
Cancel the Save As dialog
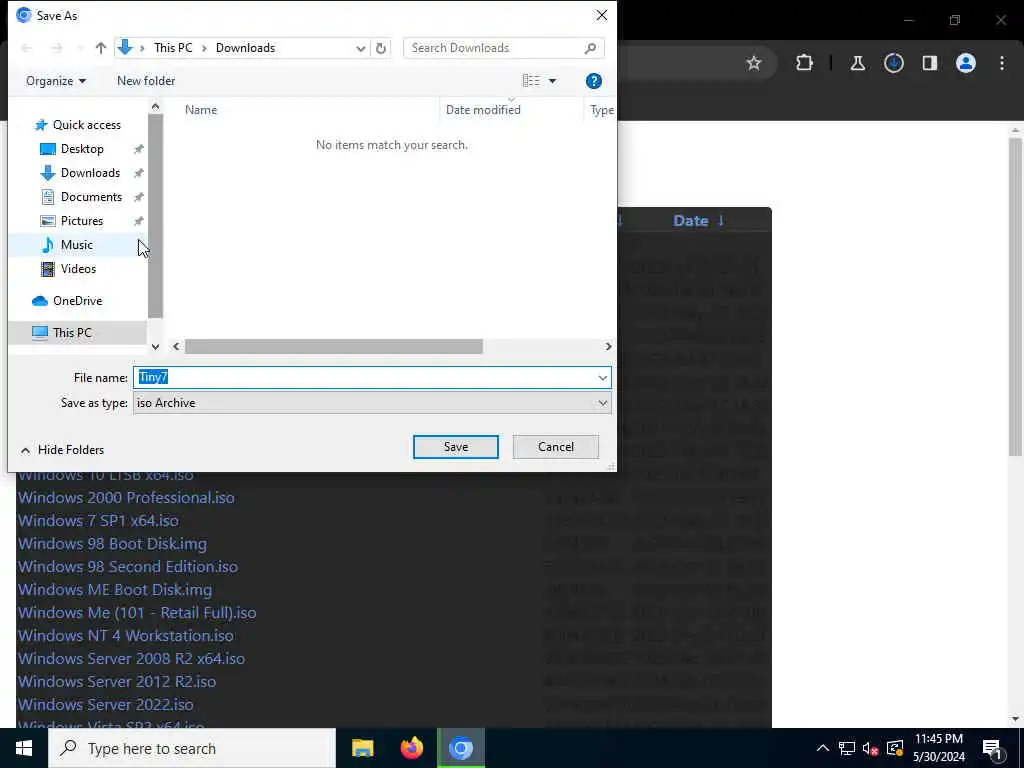556,447
